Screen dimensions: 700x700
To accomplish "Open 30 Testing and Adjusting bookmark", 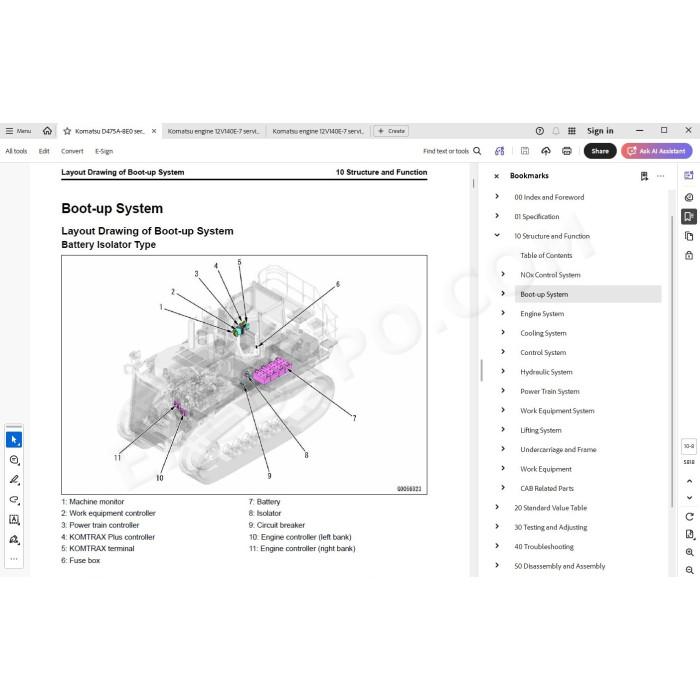I will pos(550,527).
